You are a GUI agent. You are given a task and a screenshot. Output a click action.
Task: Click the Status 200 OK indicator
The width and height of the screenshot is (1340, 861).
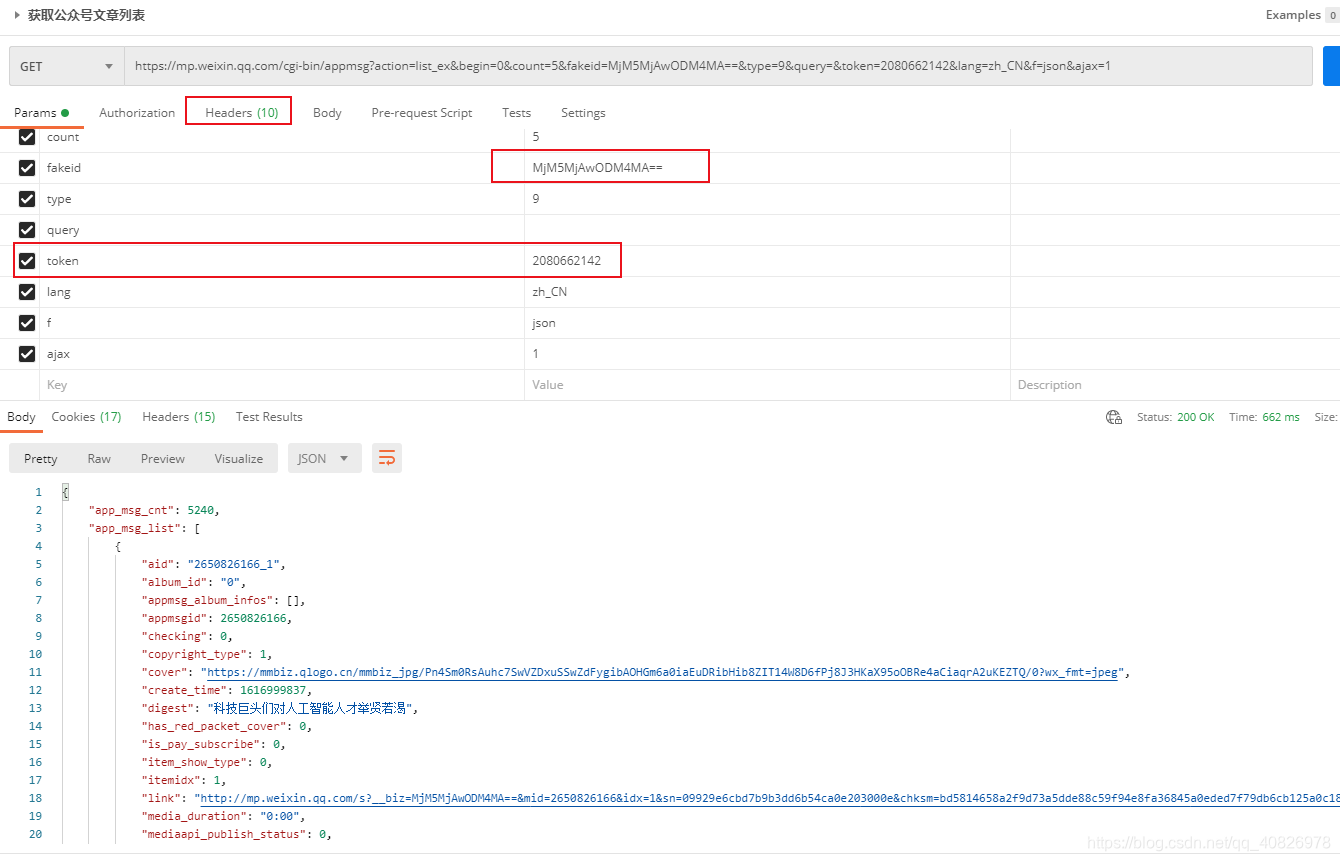pyautogui.click(x=1176, y=417)
